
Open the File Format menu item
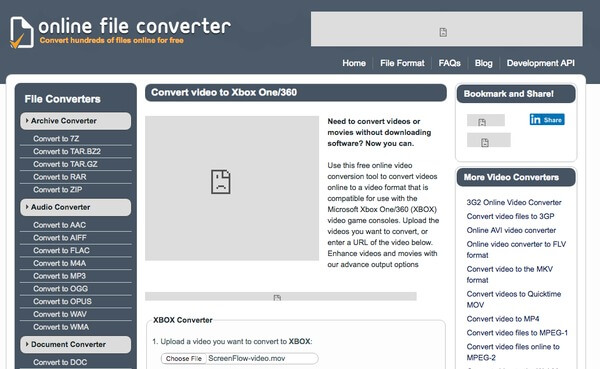coord(402,63)
